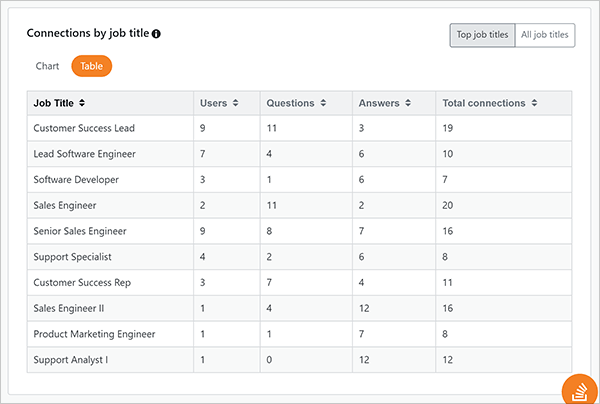
Task: Click the sort arrows next to Total connections
Action: pos(535,103)
